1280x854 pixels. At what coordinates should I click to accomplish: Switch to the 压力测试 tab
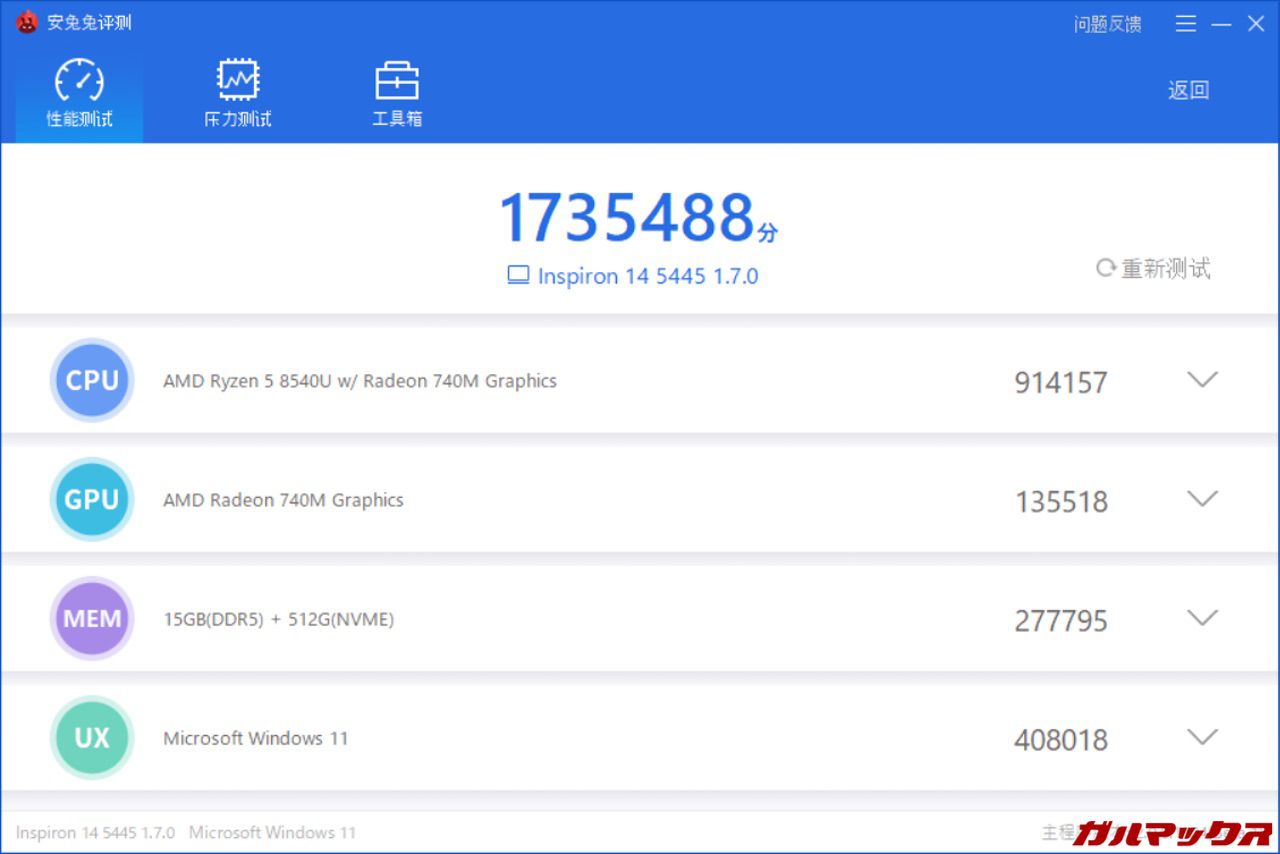click(x=238, y=95)
